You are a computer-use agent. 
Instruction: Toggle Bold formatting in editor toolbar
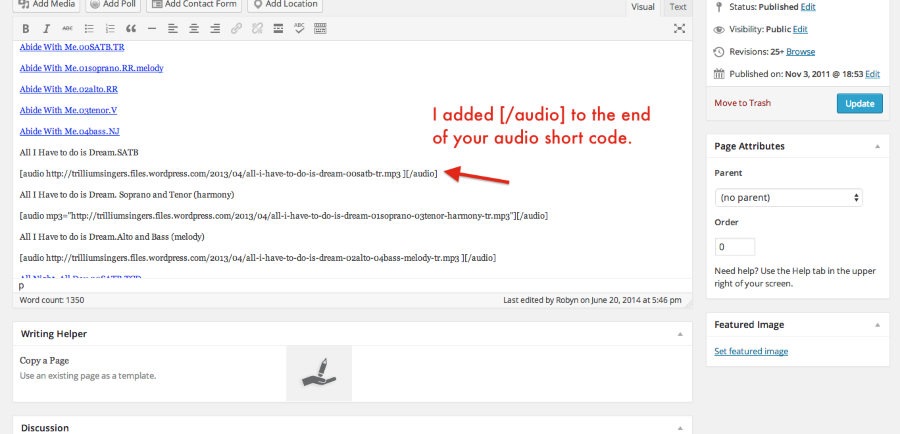pyautogui.click(x=26, y=29)
